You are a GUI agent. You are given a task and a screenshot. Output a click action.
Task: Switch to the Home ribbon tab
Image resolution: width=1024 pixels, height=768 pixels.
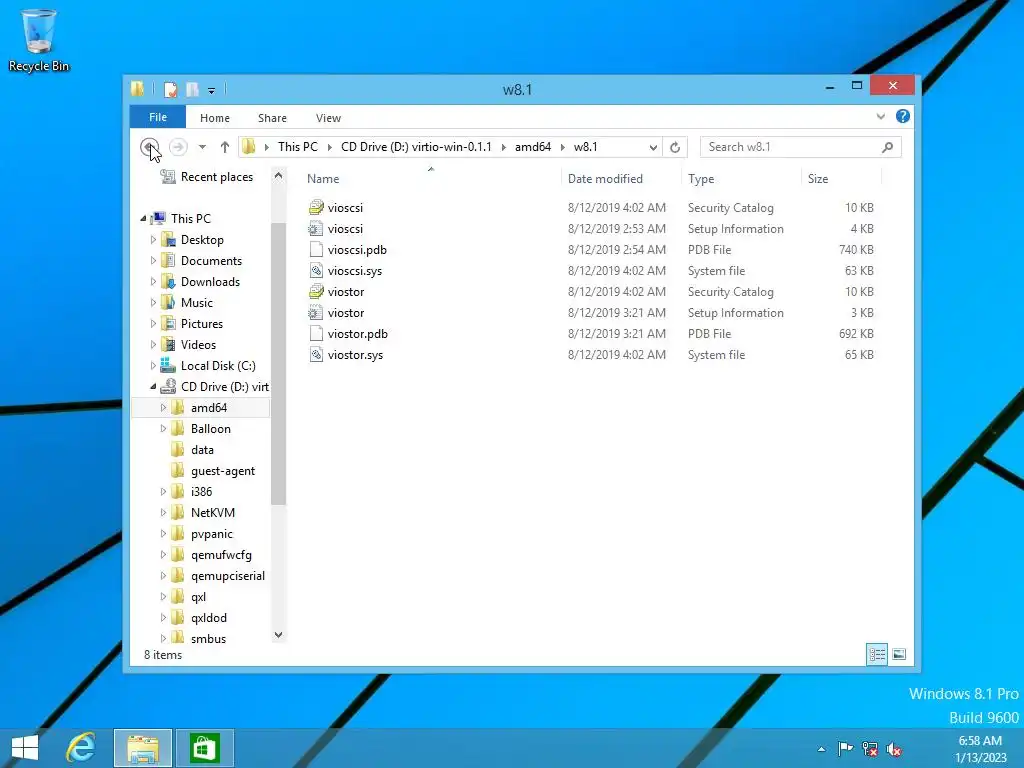click(x=215, y=118)
